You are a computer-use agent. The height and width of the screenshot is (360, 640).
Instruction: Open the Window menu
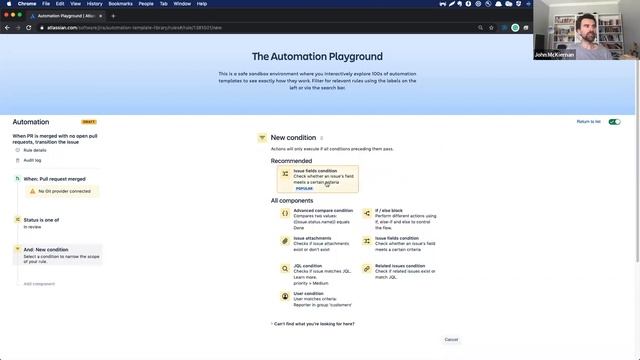[182, 4]
